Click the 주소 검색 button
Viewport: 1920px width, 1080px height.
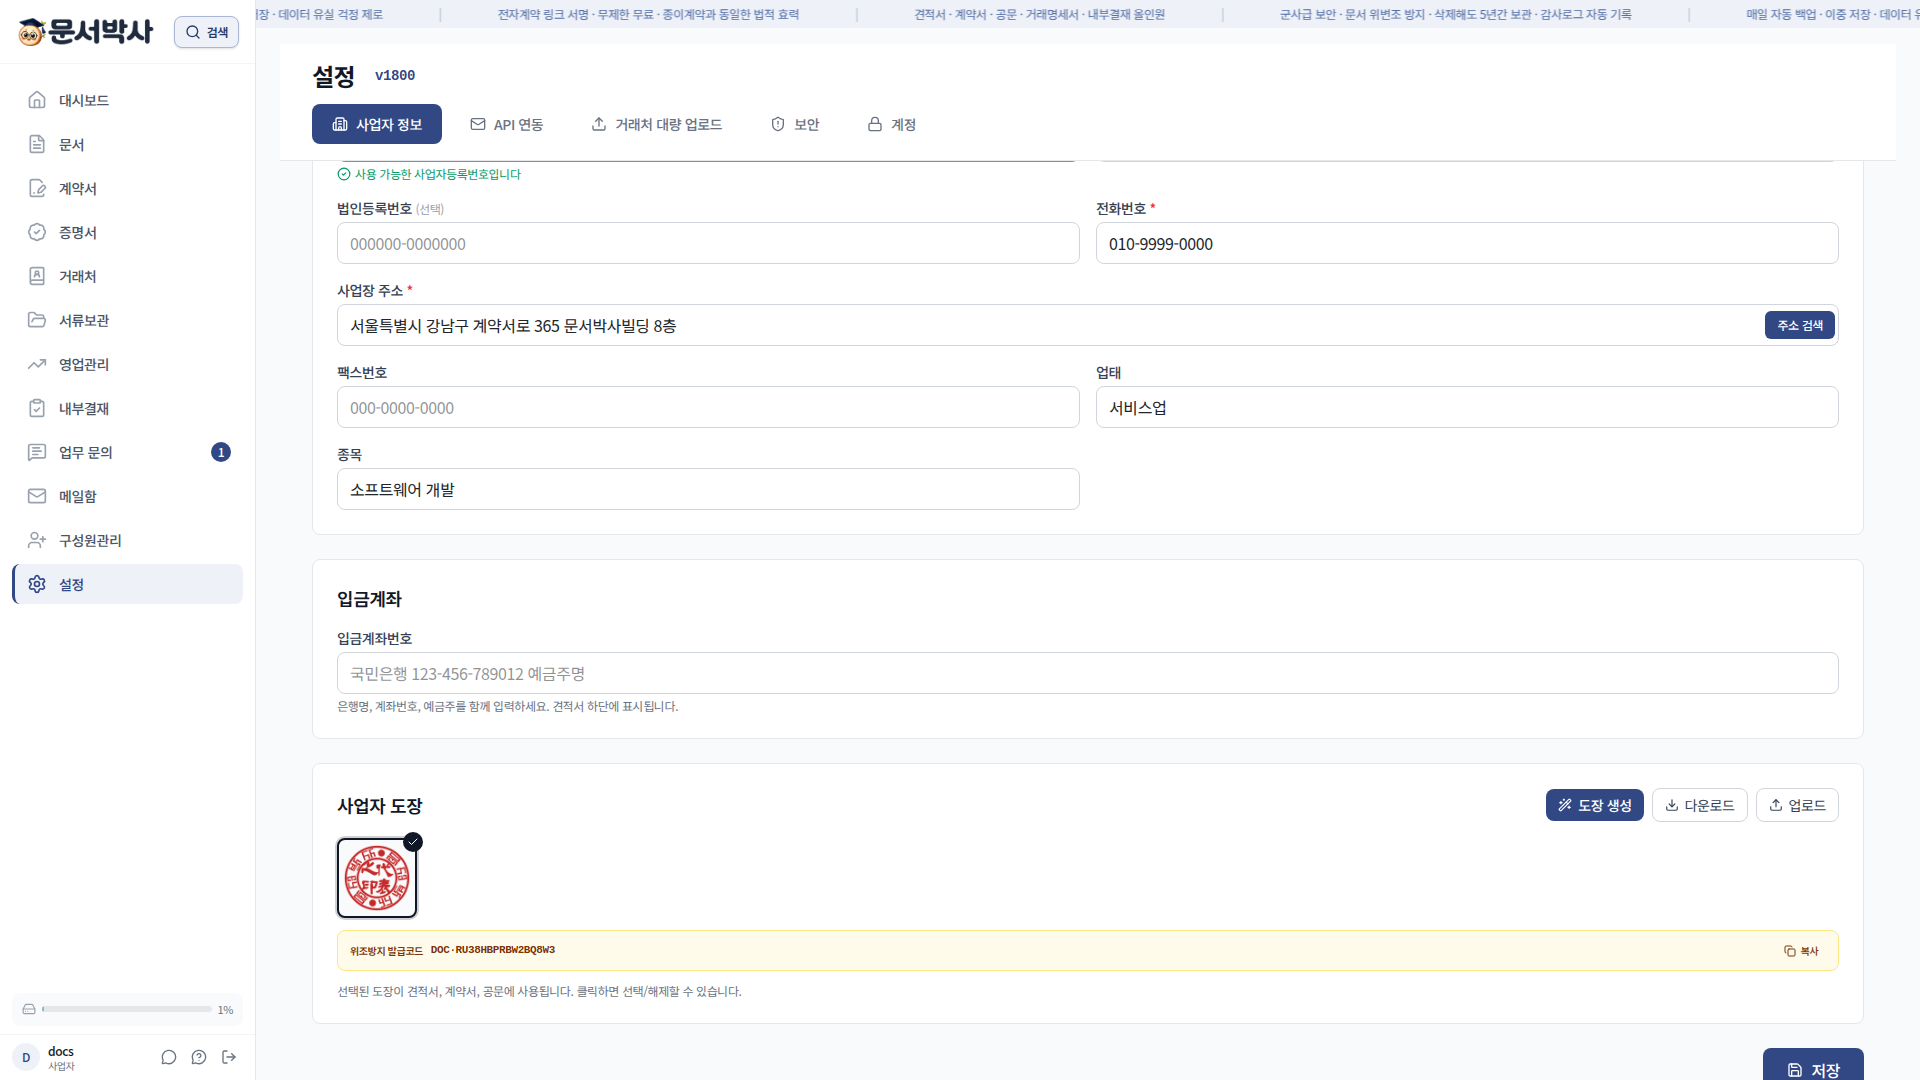coord(1800,325)
